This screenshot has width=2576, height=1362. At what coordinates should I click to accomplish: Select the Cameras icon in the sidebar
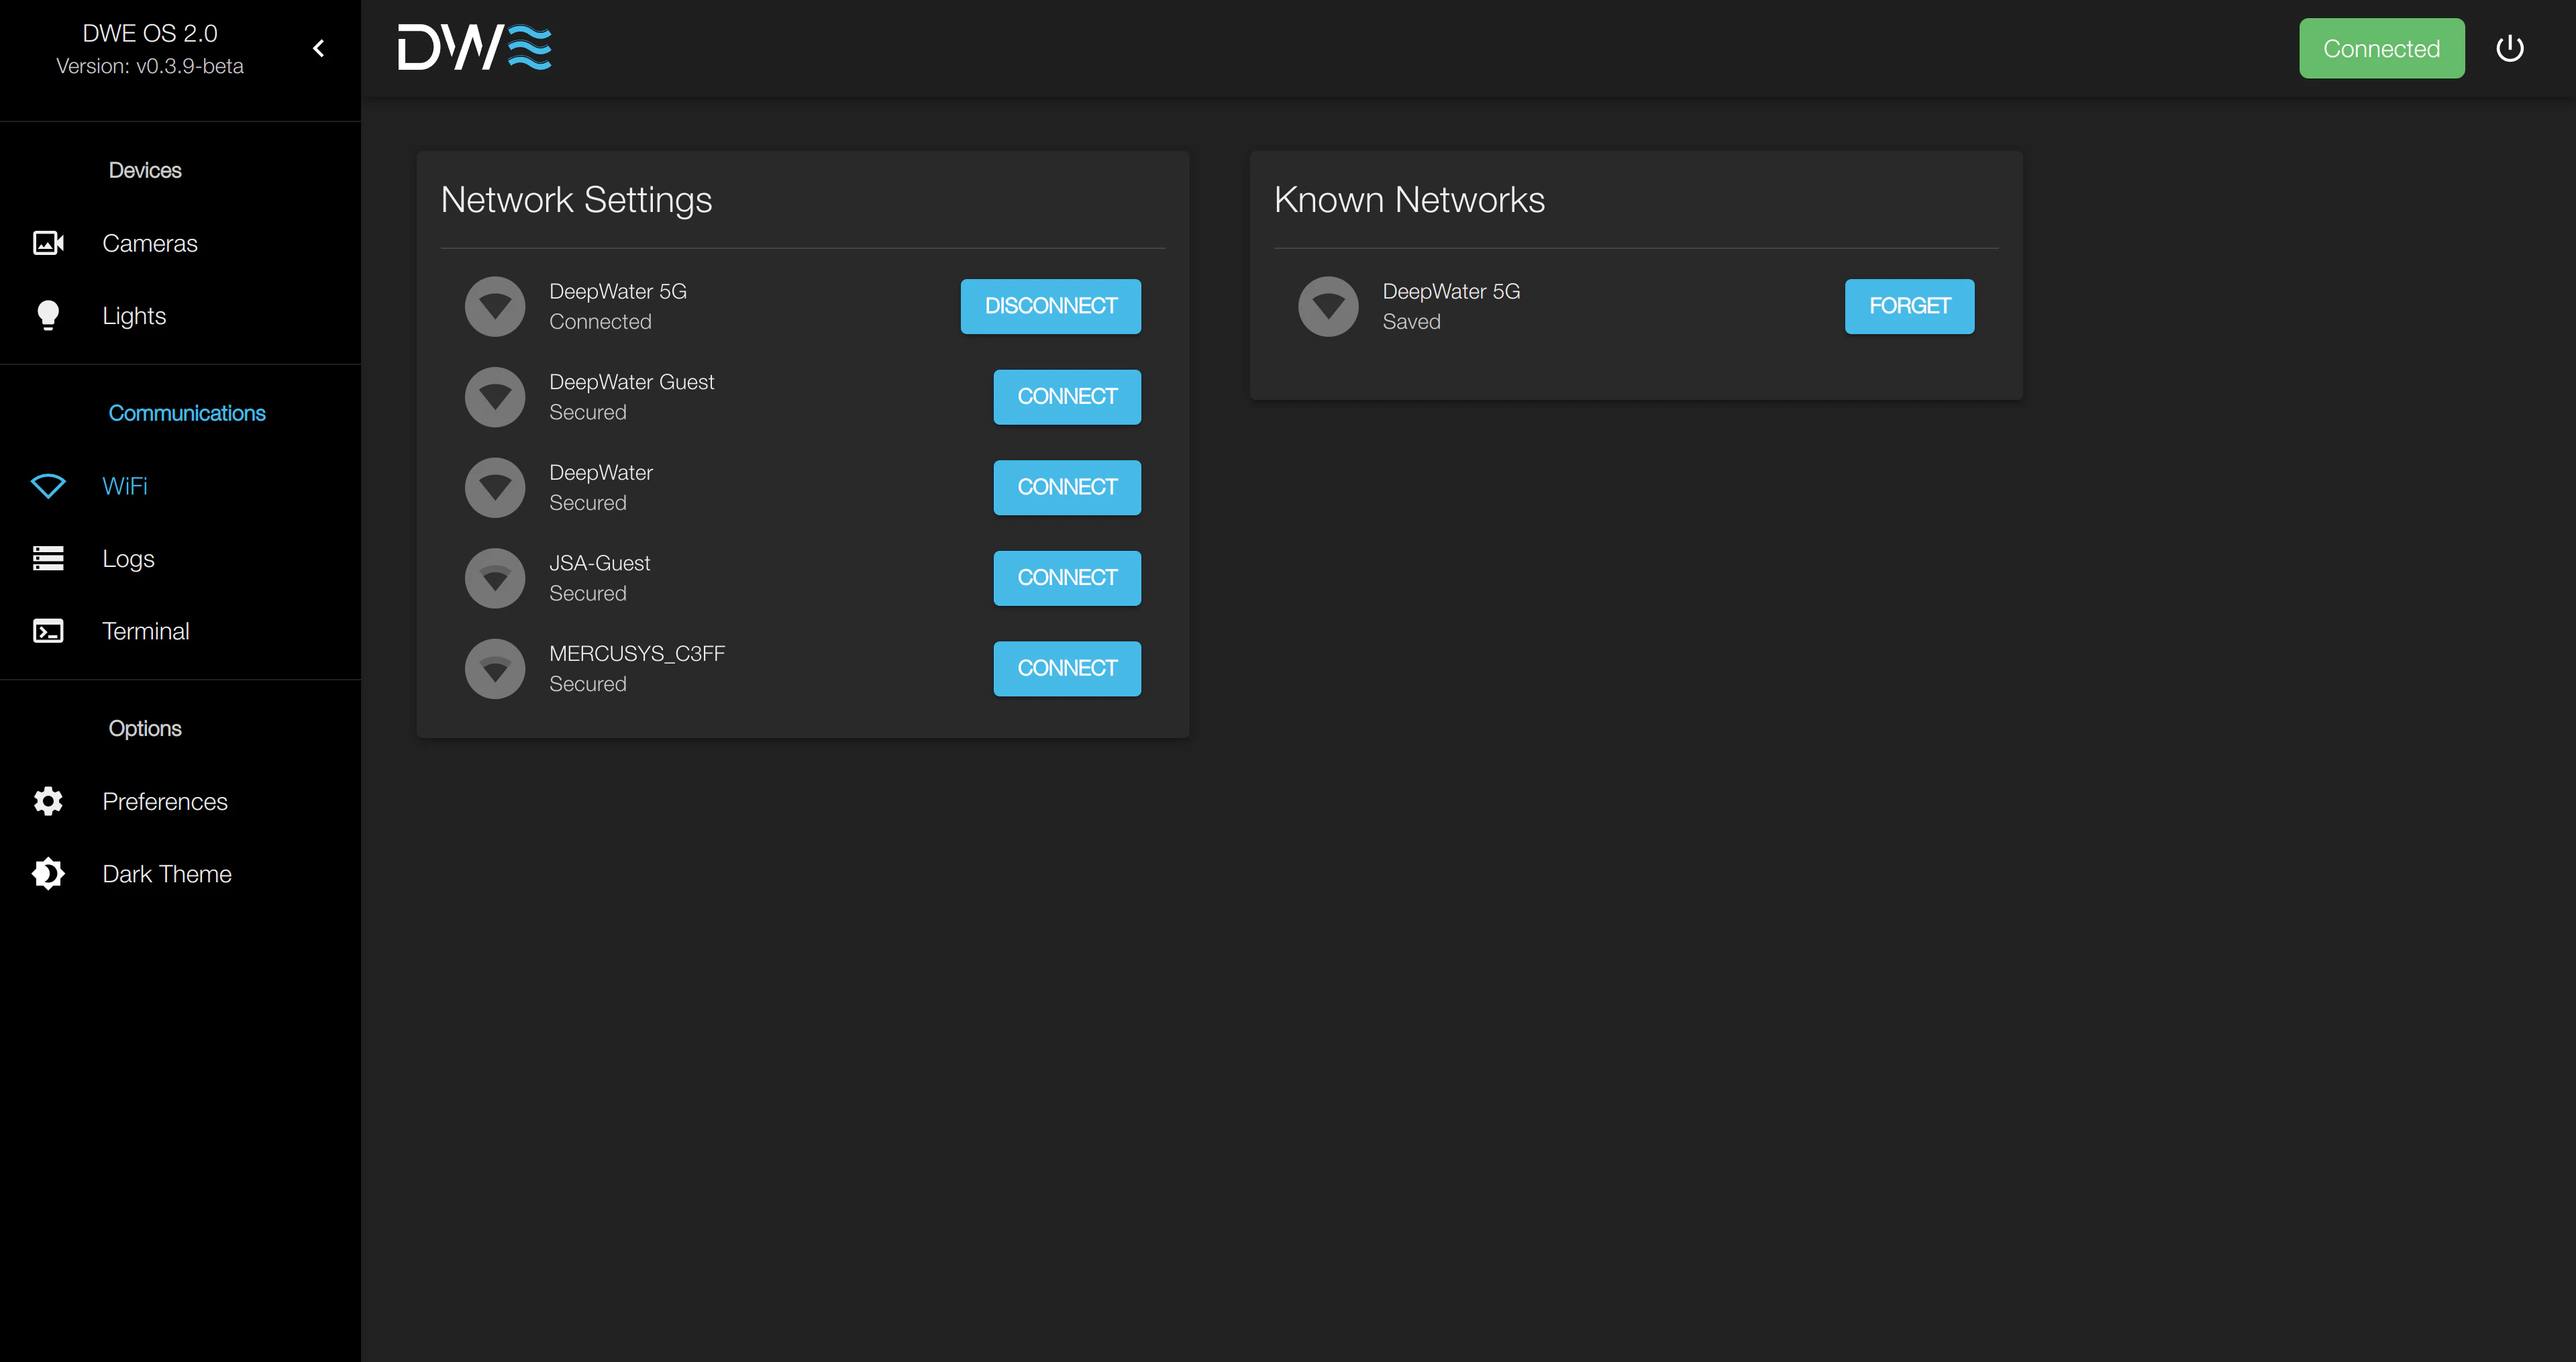[x=48, y=243]
